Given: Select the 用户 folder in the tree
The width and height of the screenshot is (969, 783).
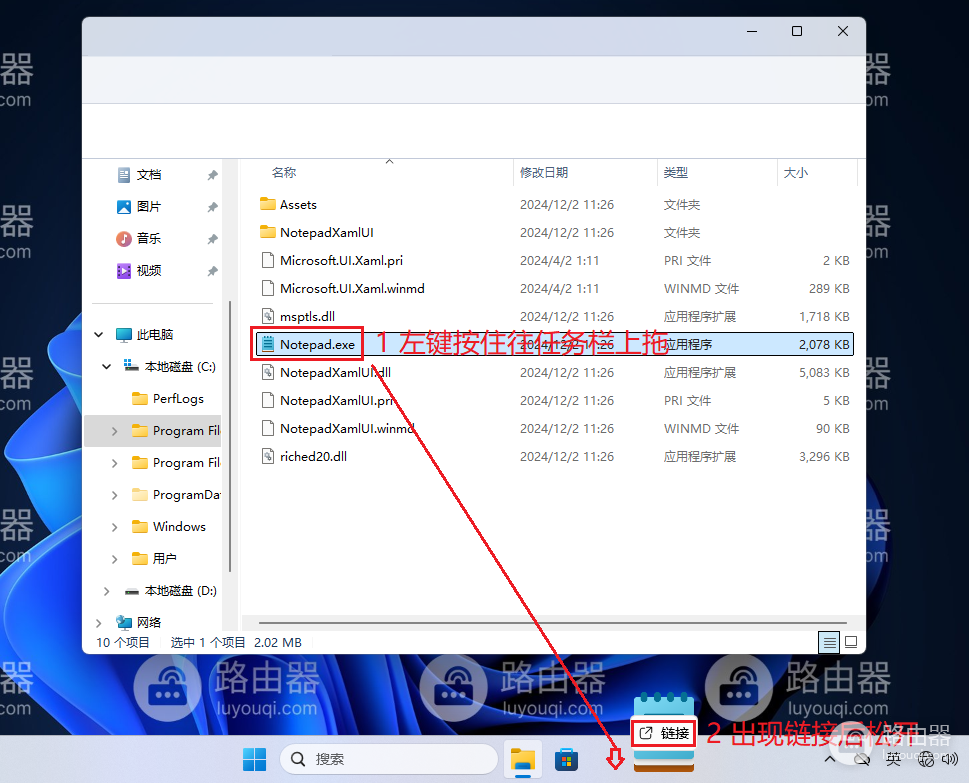Looking at the screenshot, I should (x=164, y=559).
